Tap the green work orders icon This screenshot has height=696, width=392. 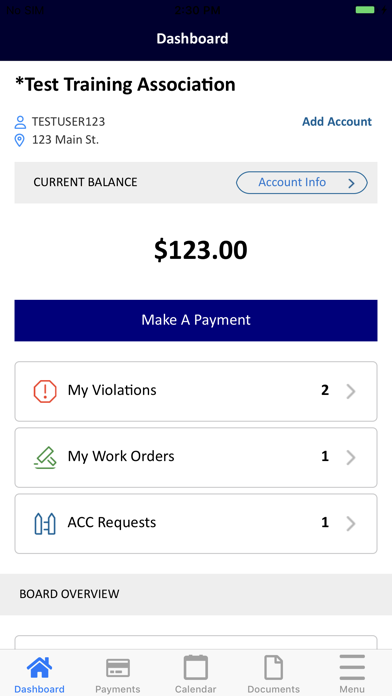(x=45, y=457)
